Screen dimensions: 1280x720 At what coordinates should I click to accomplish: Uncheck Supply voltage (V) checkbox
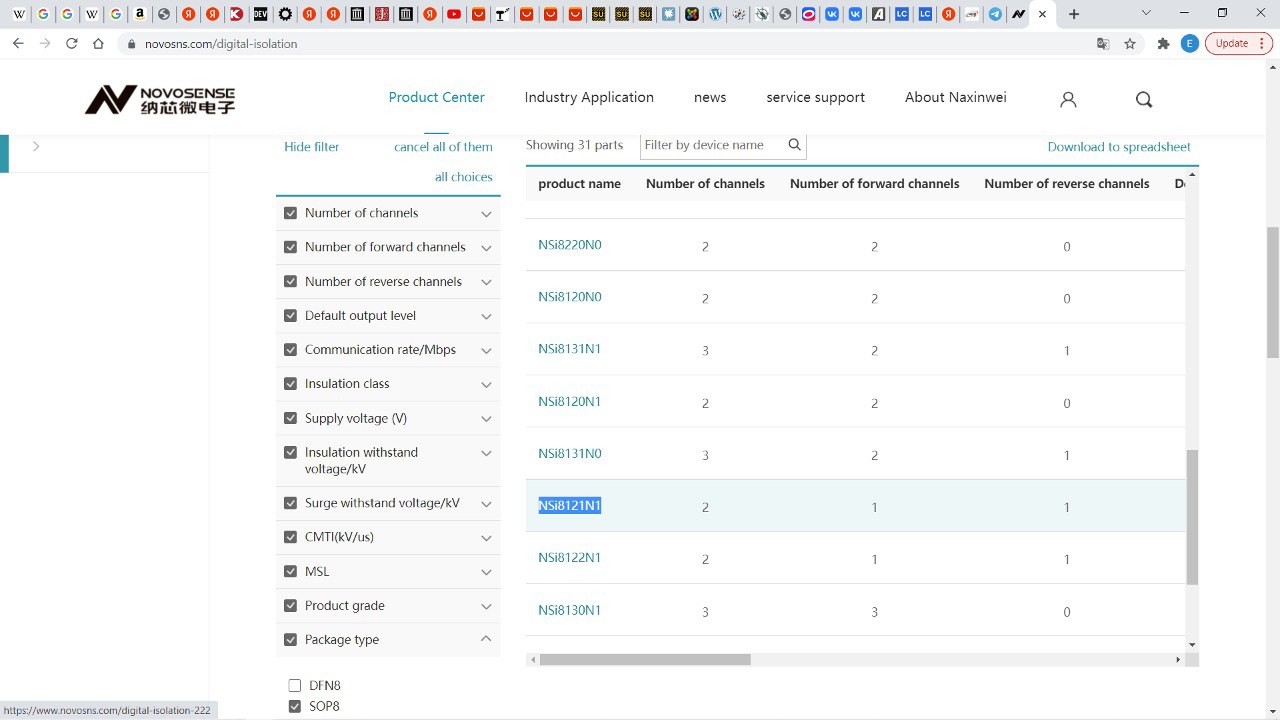point(291,418)
